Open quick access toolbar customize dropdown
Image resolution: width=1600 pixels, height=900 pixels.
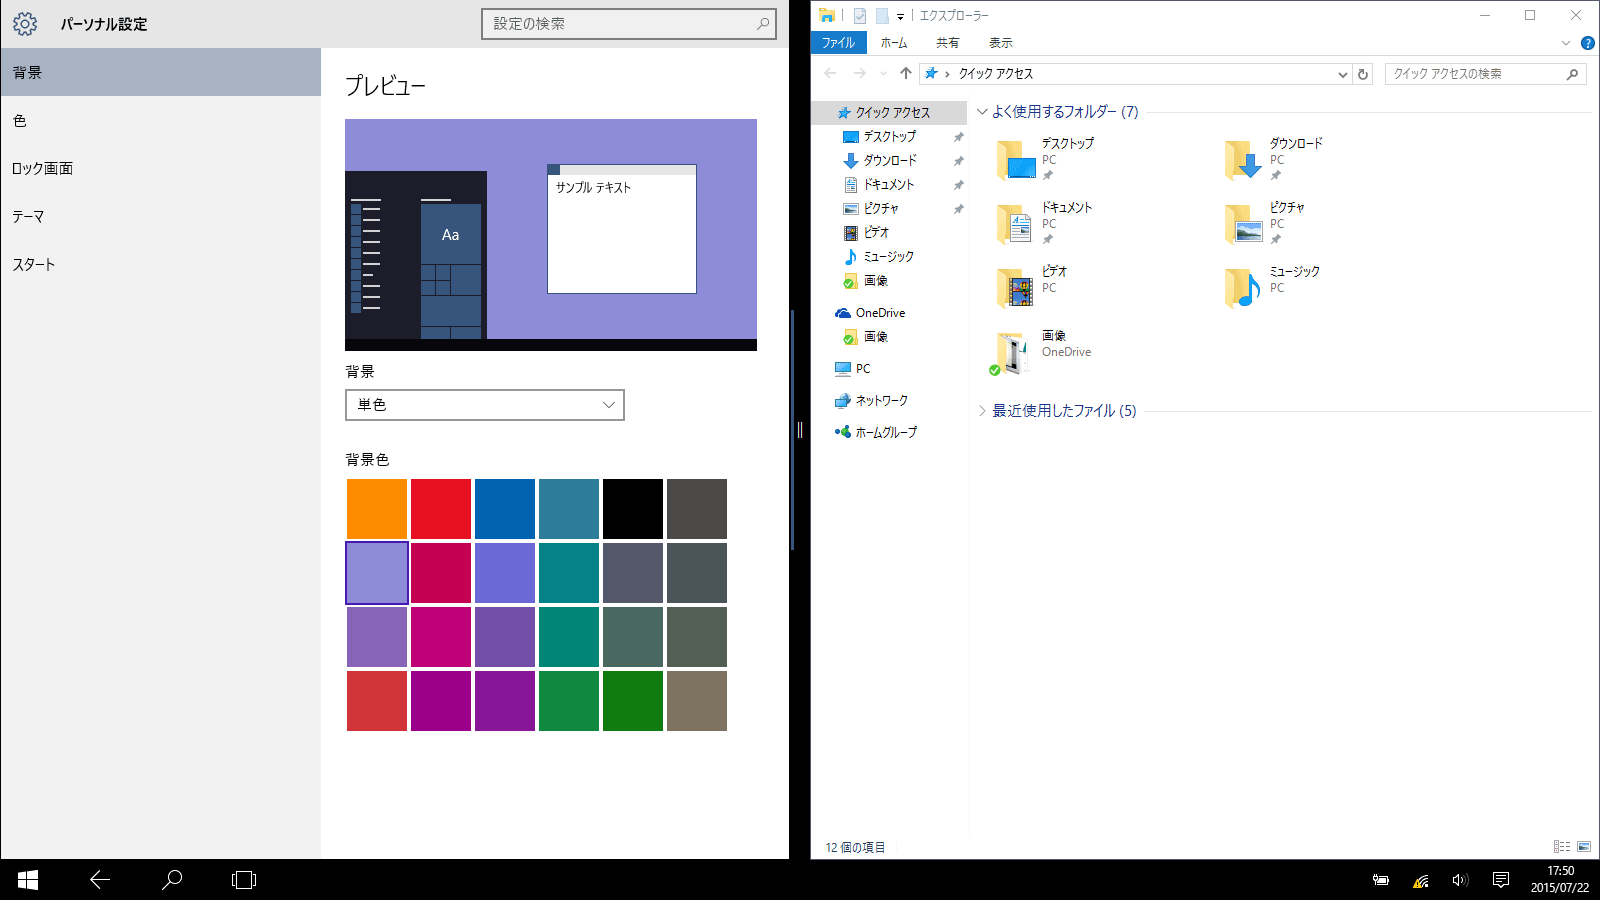click(x=900, y=16)
